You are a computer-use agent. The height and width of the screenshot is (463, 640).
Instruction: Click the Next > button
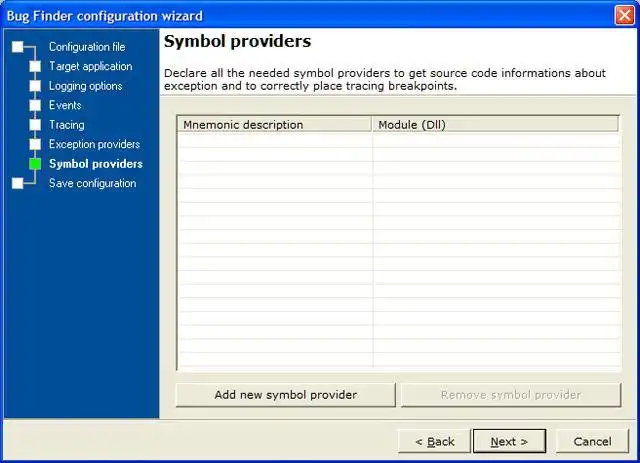[509, 441]
